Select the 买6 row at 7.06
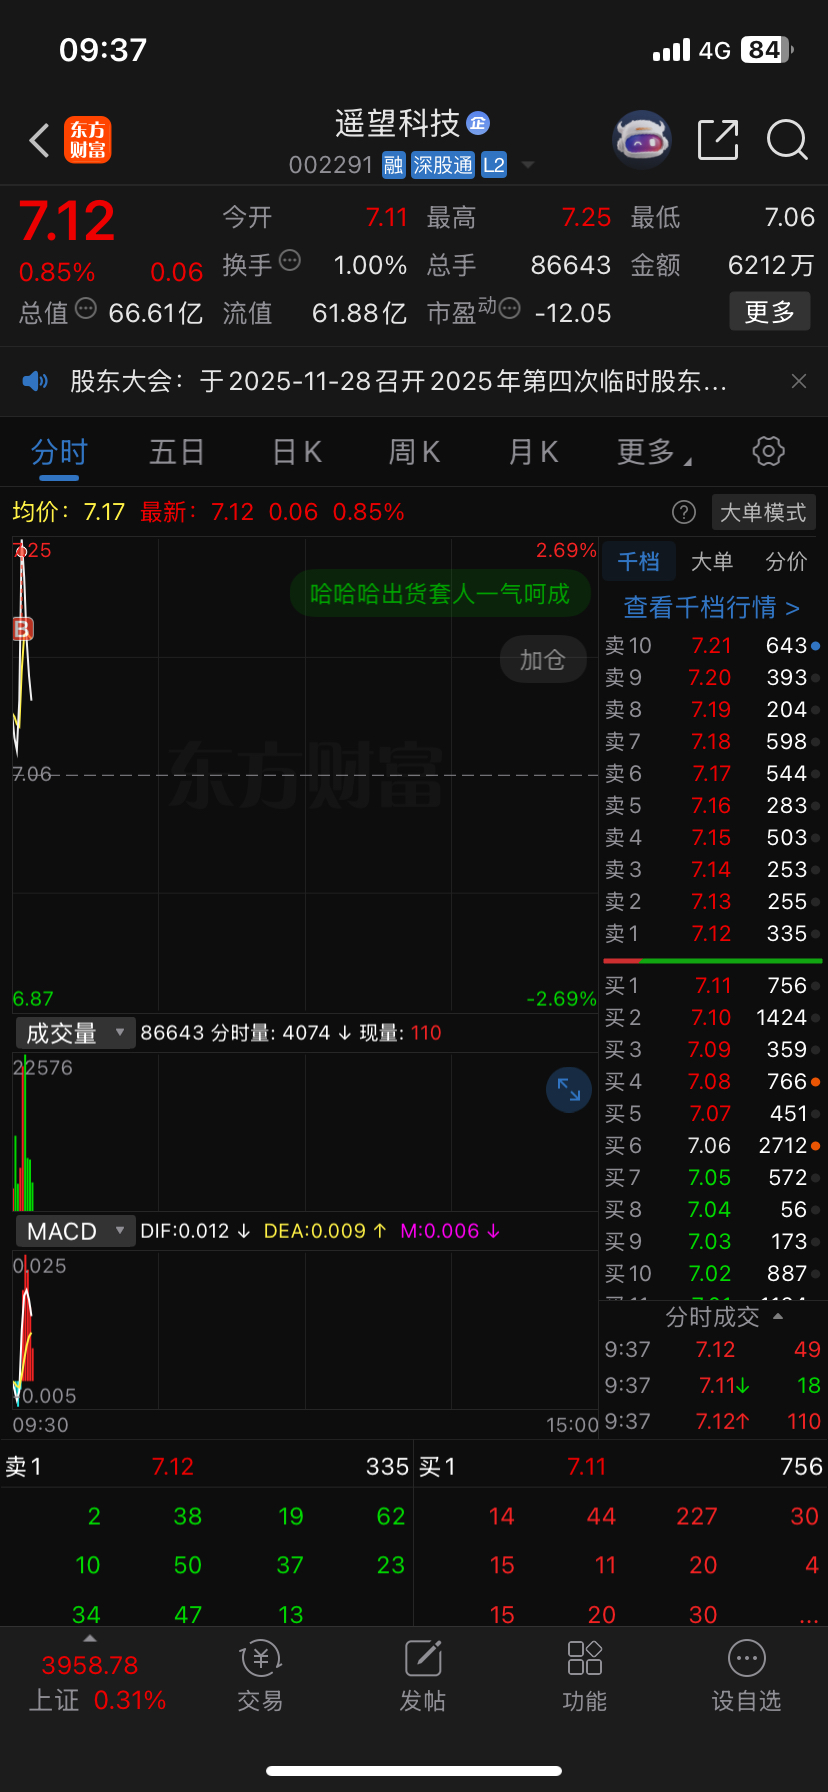 [x=713, y=1146]
